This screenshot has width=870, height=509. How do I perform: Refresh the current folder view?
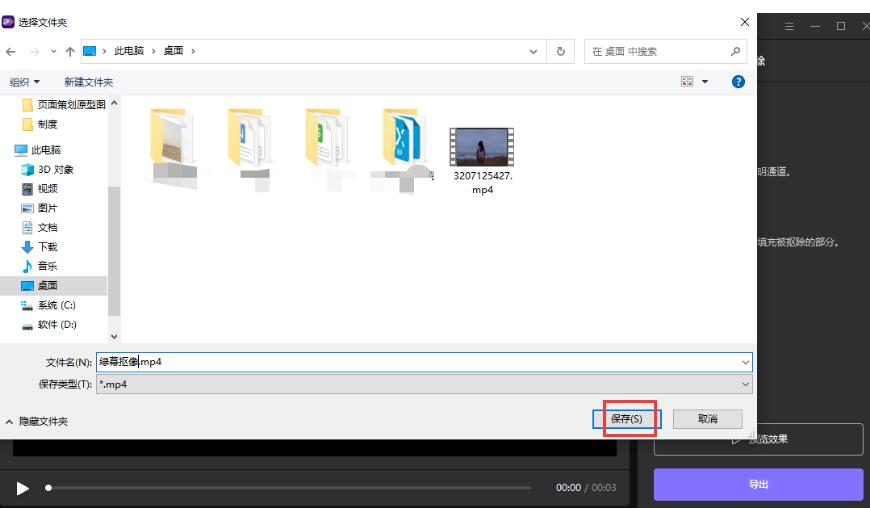pyautogui.click(x=560, y=52)
